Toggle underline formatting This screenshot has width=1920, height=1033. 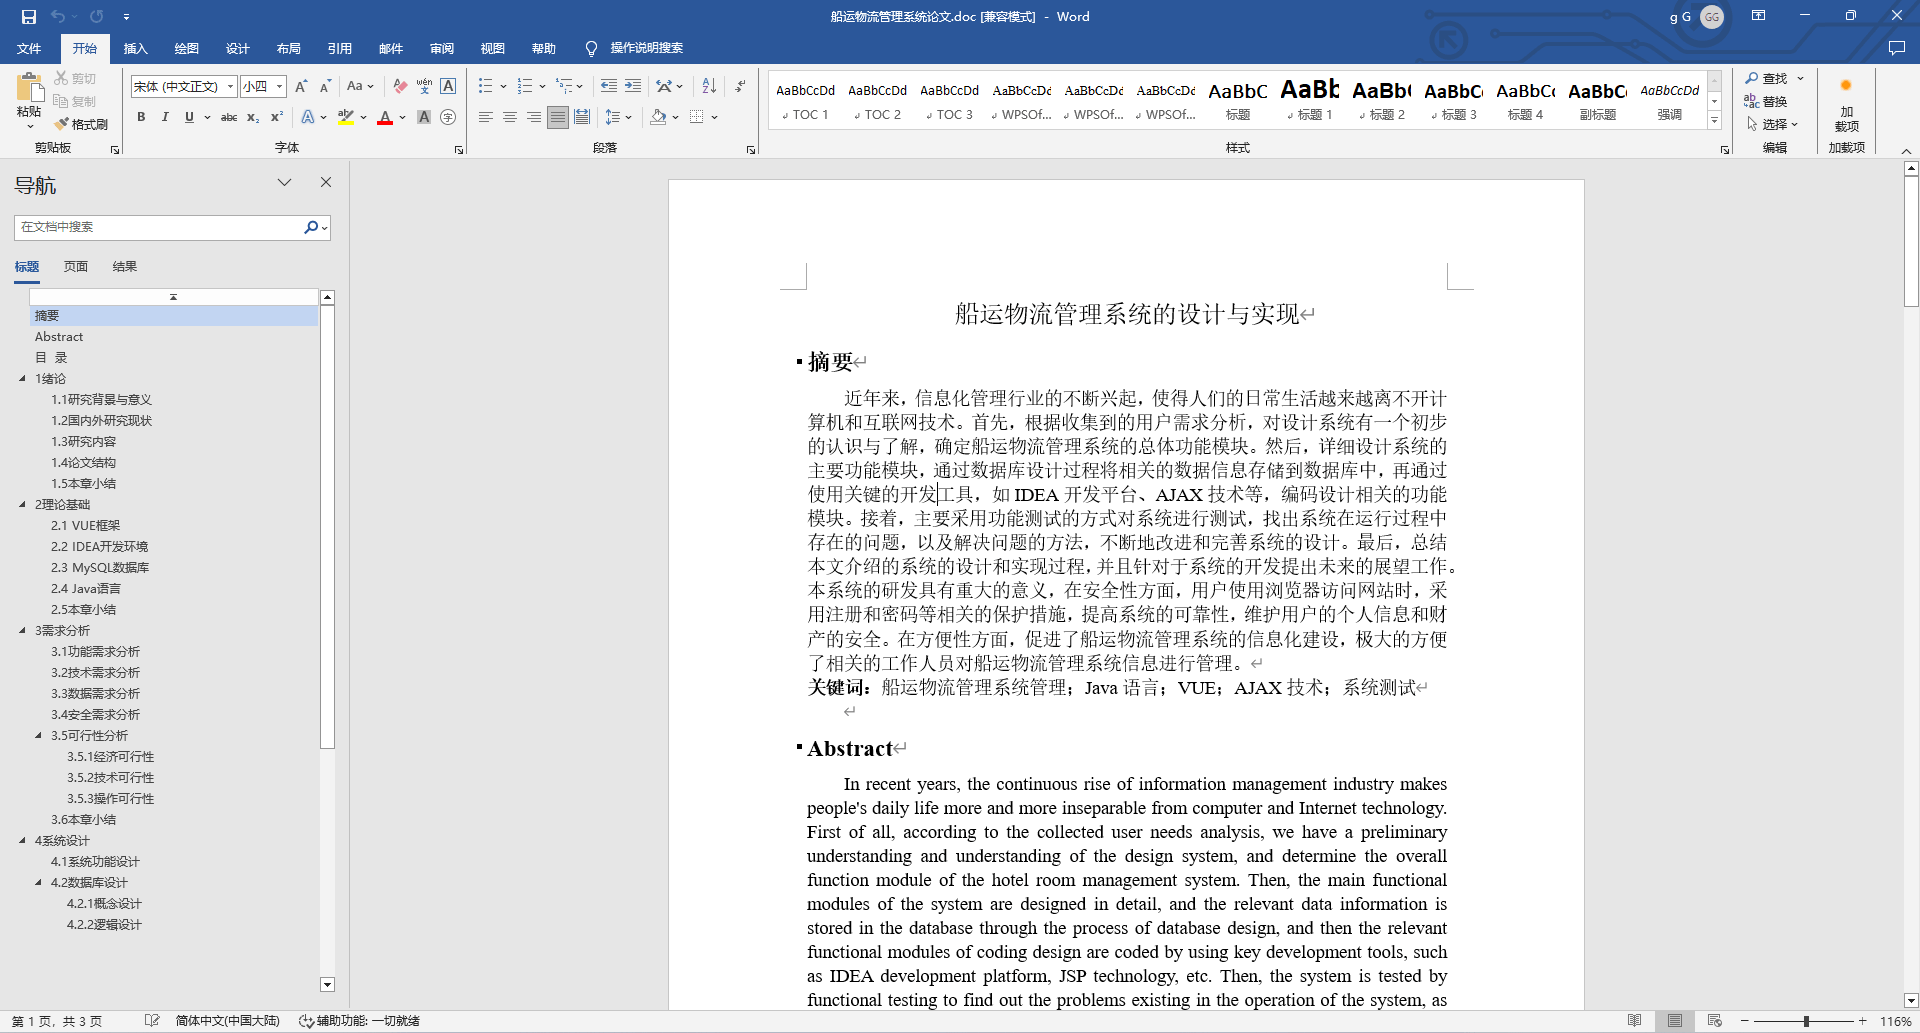189,117
